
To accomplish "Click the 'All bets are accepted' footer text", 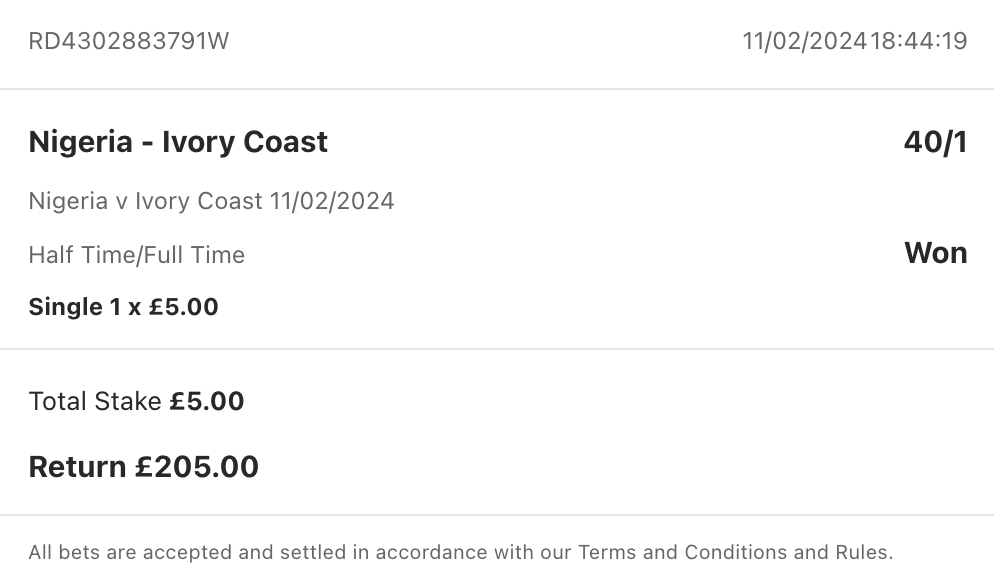I will (130, 552).
